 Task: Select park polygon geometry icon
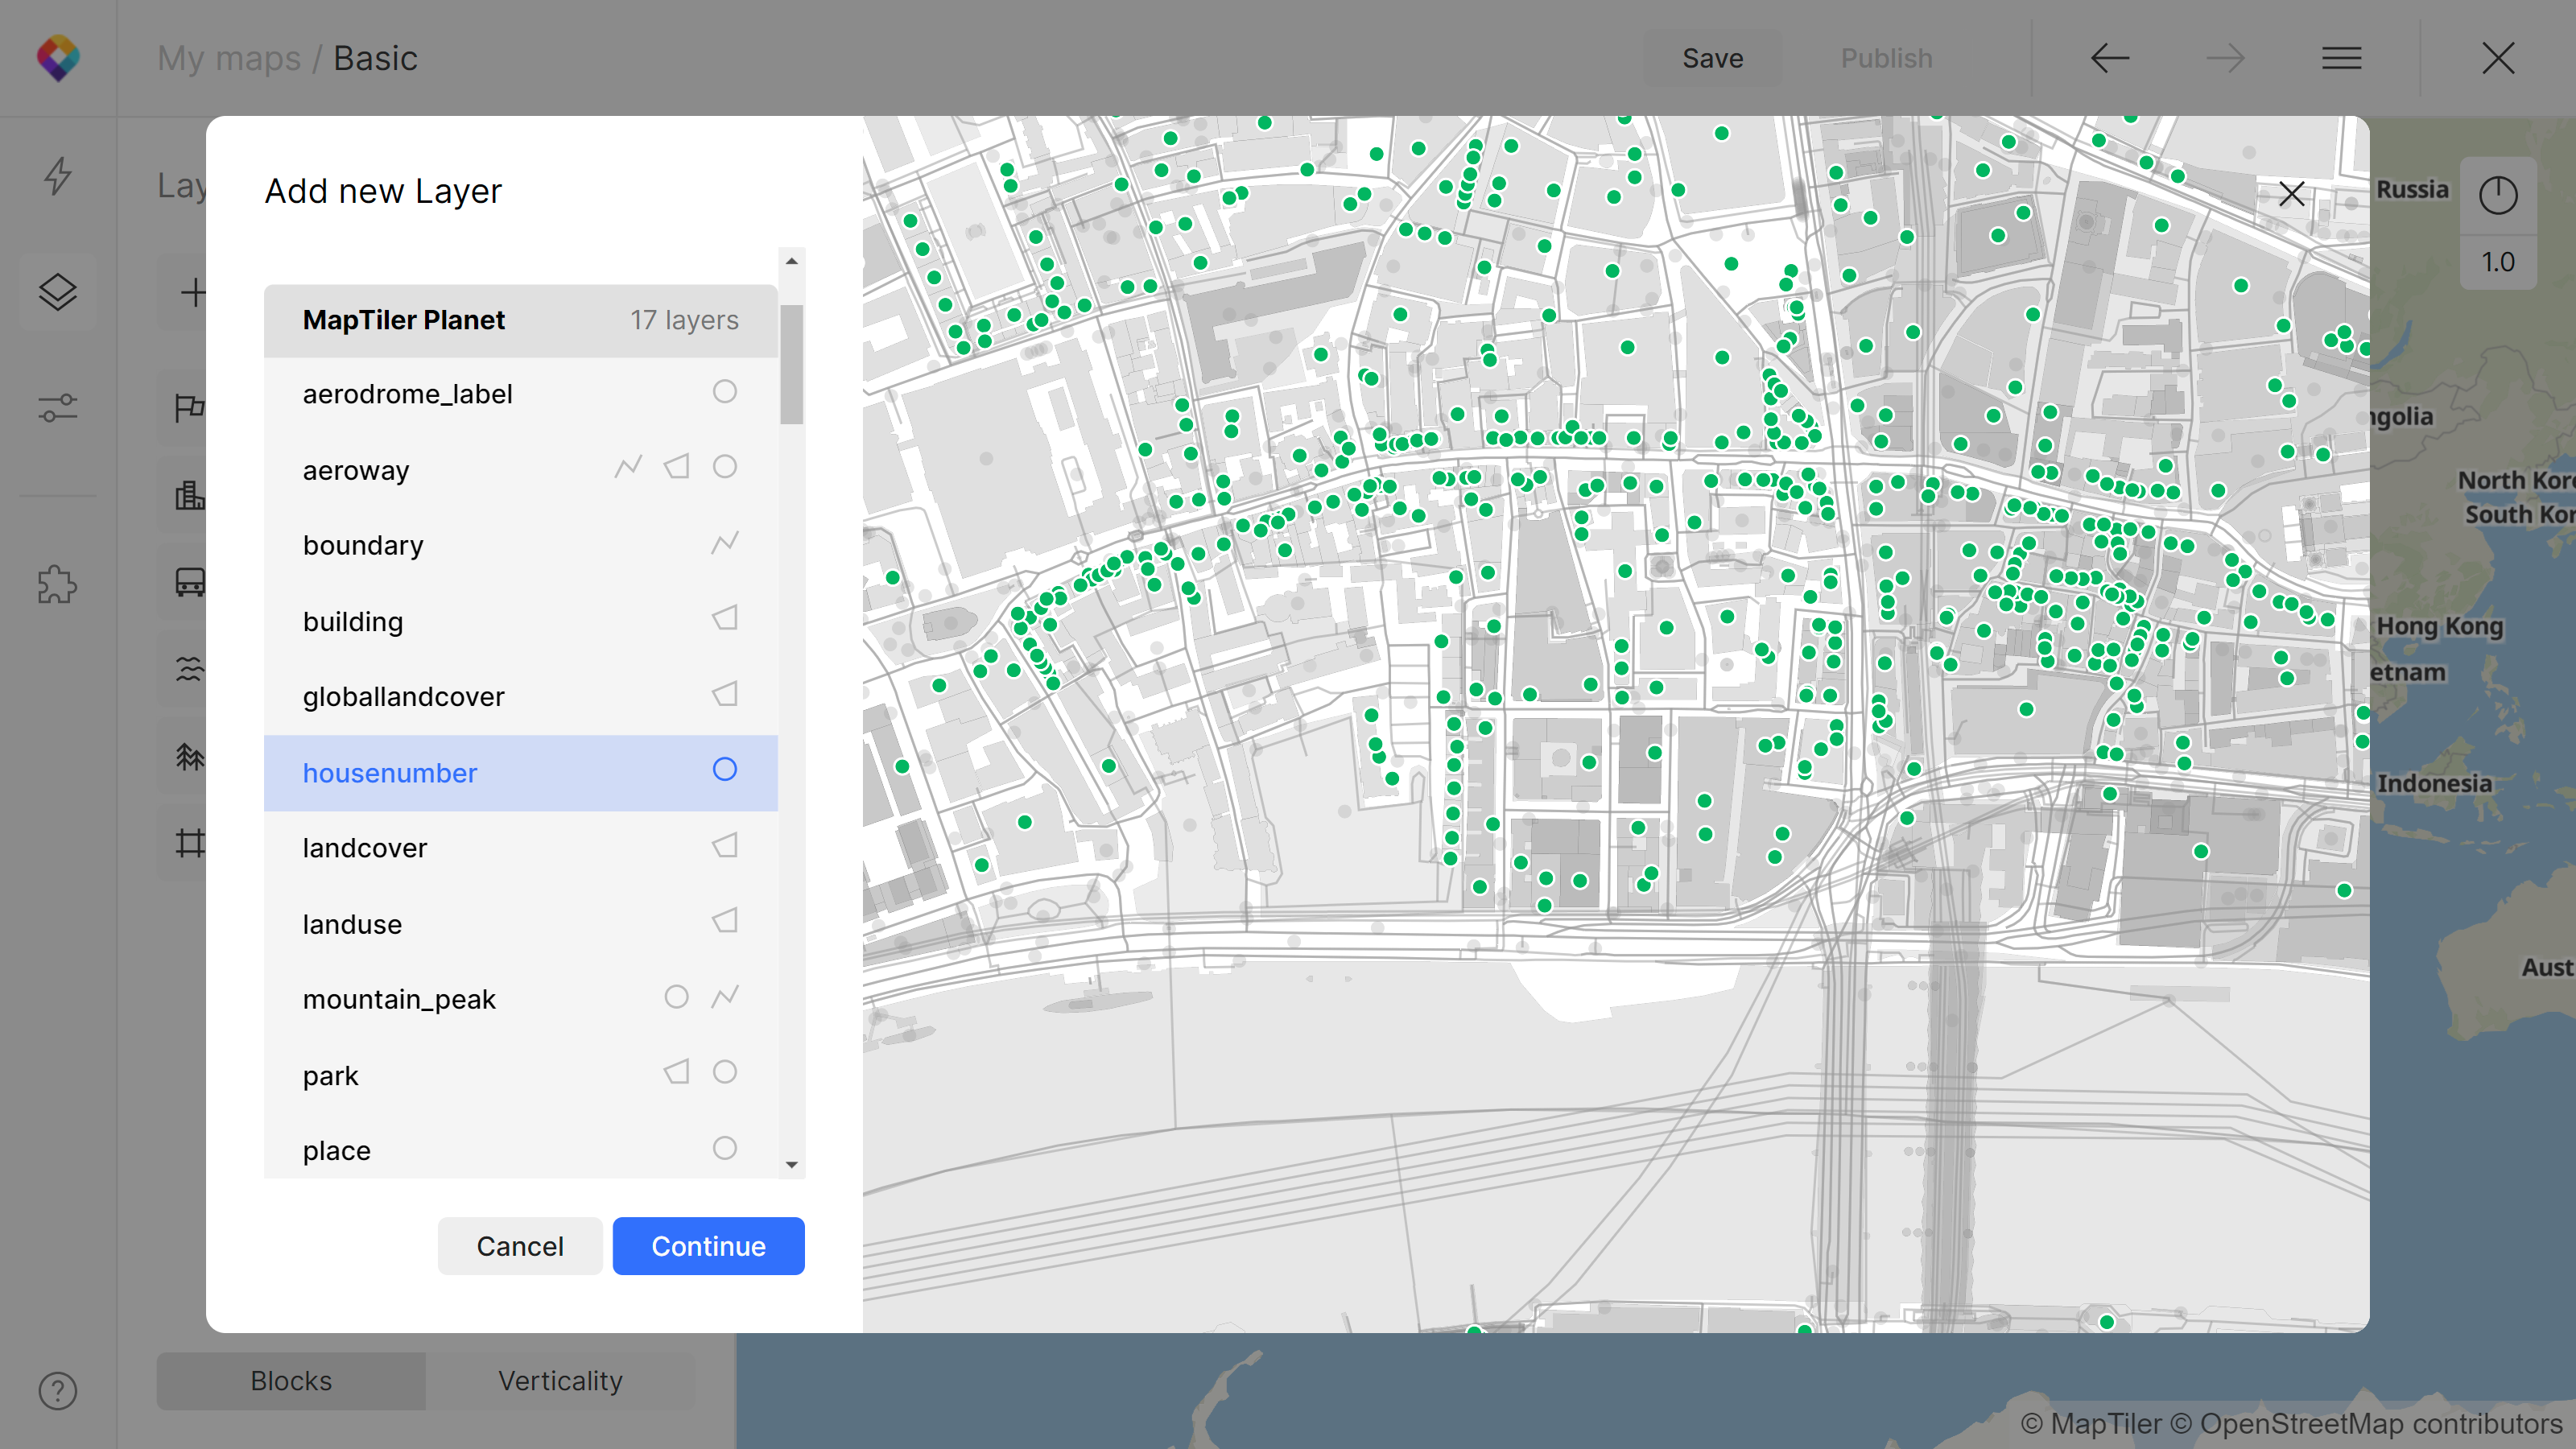tap(677, 1072)
